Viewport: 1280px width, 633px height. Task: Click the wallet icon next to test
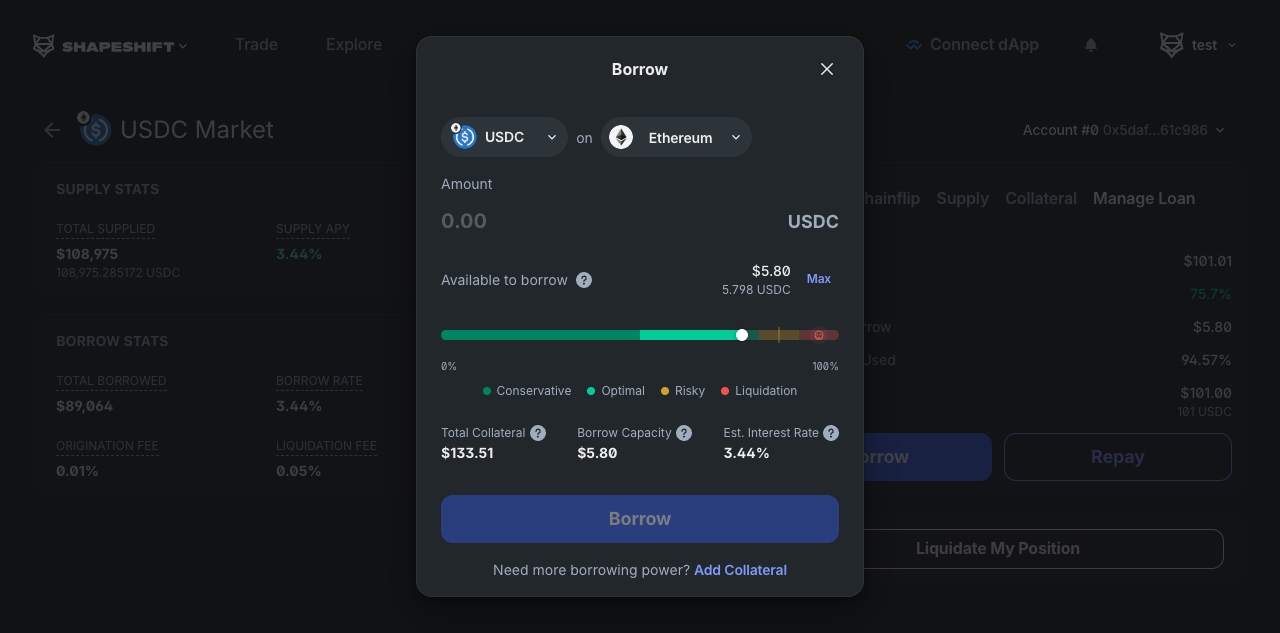(1170, 44)
